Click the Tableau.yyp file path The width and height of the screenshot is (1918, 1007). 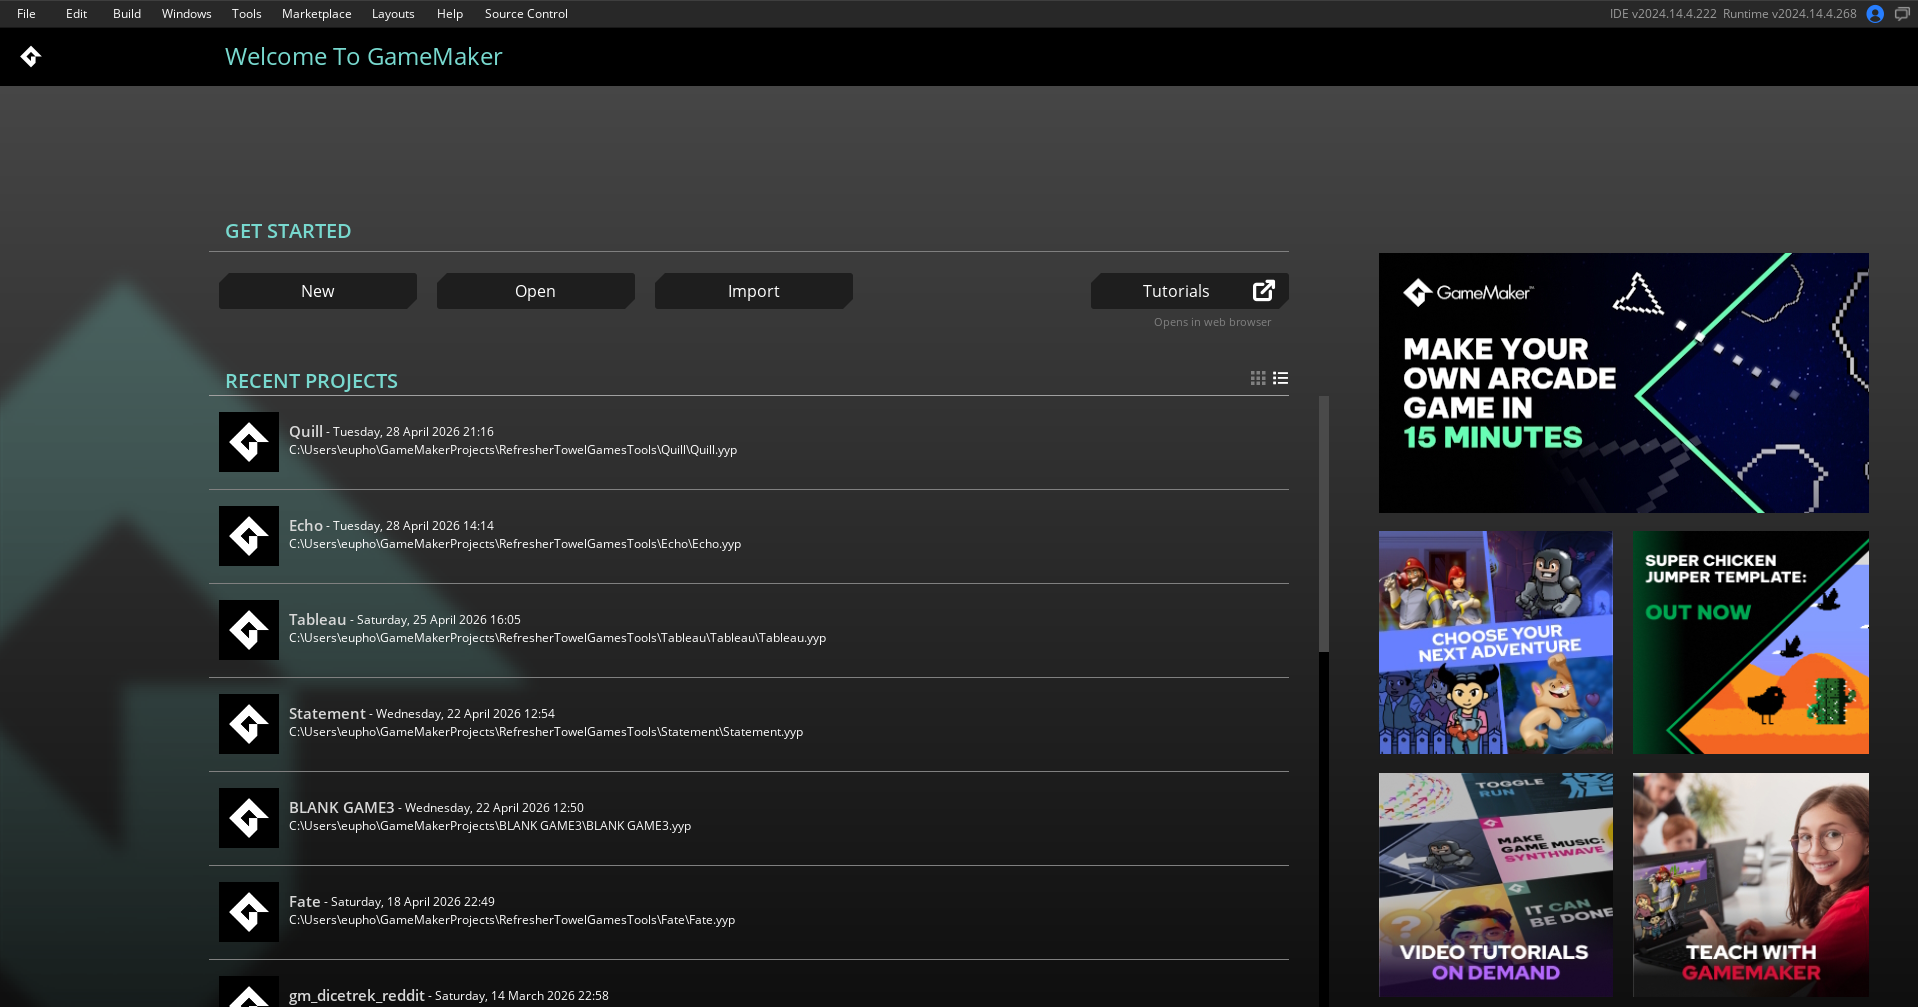click(557, 638)
